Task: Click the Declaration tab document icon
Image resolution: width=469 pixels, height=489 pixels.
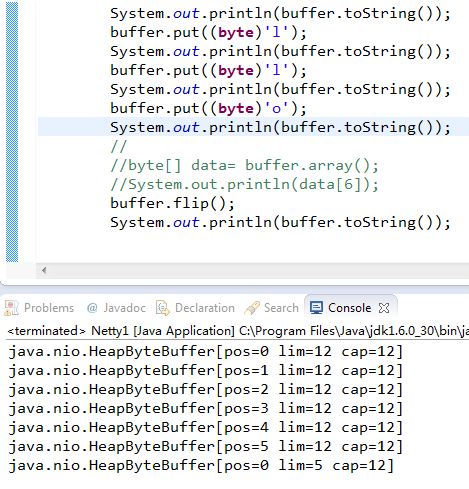Action: click(163, 308)
